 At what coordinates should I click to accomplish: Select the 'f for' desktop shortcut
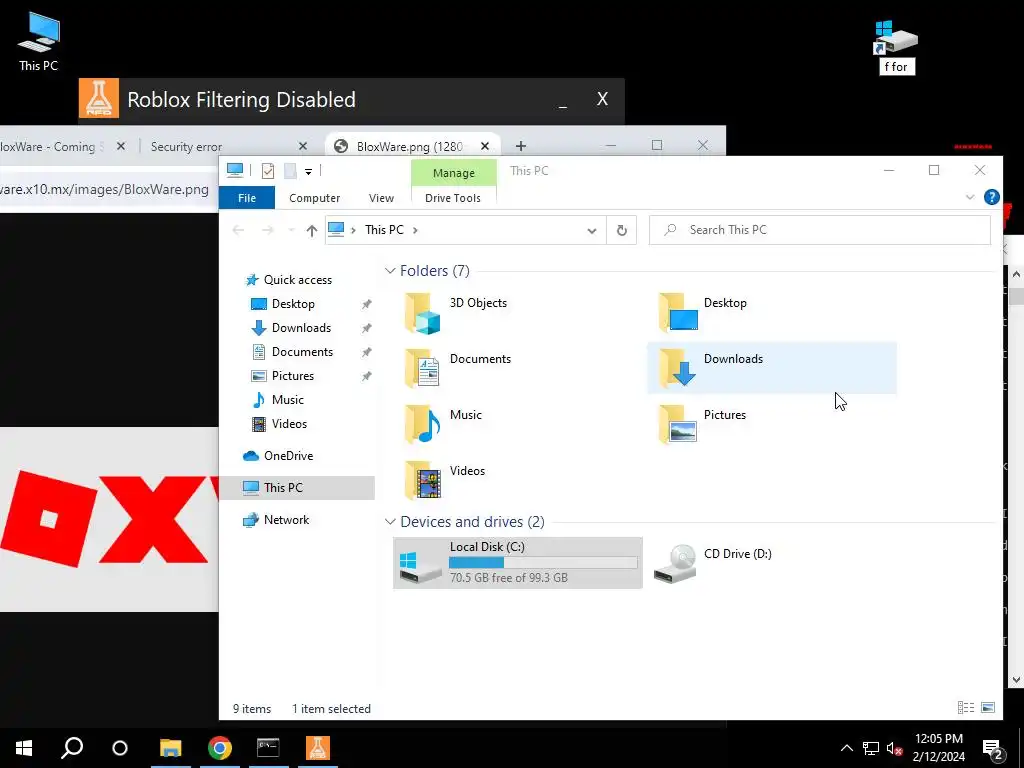896,46
